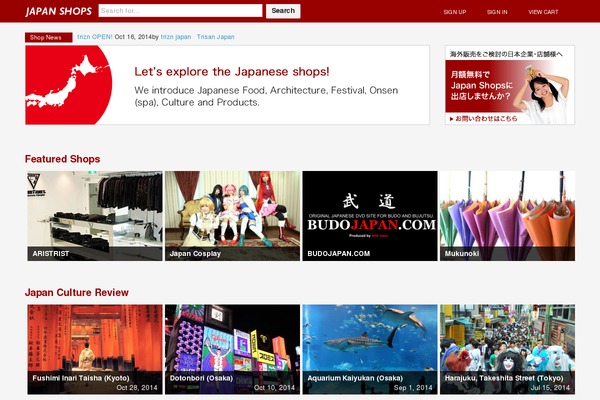Click the ARISTRIST caption label
Image resolution: width=600 pixels, height=400 pixels.
pyautogui.click(x=51, y=253)
